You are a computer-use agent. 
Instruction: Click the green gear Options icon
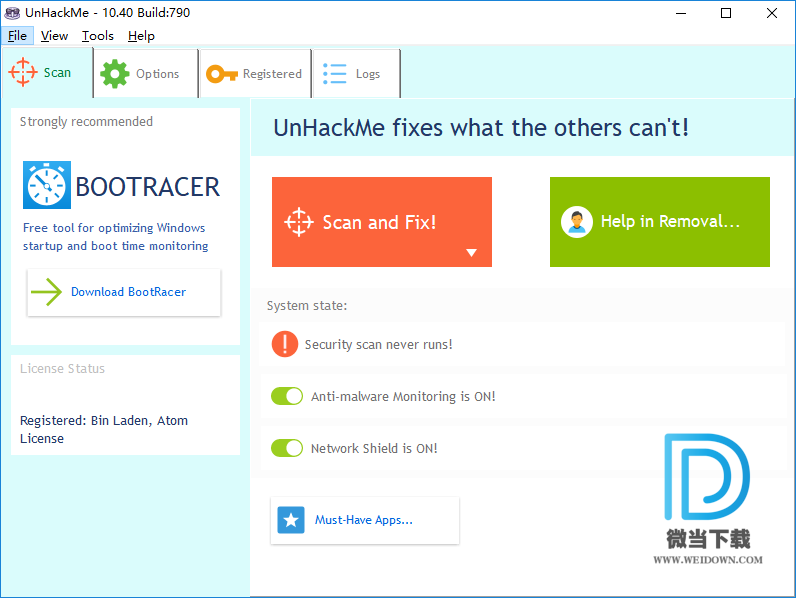115,74
